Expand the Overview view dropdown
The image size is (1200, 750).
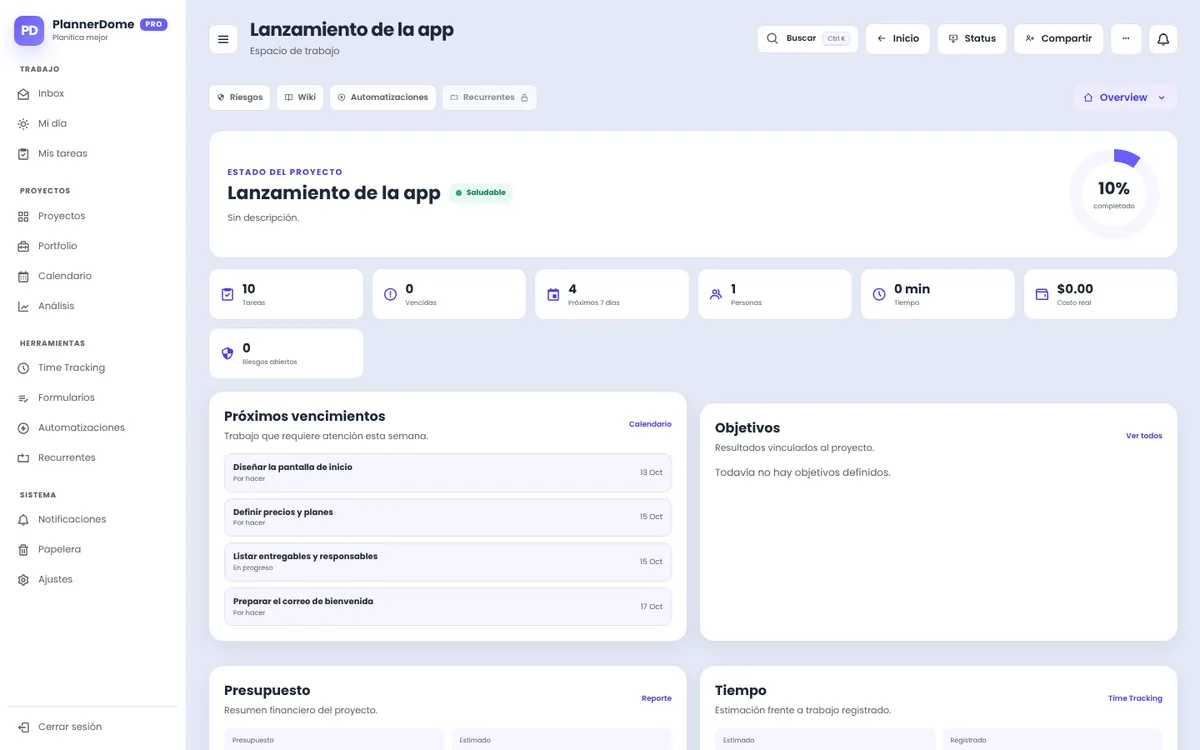click(x=1125, y=97)
